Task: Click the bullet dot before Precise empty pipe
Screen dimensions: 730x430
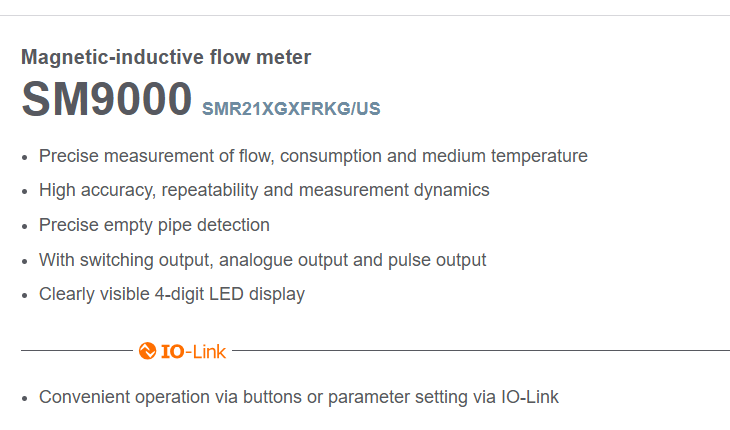Action: tap(25, 227)
